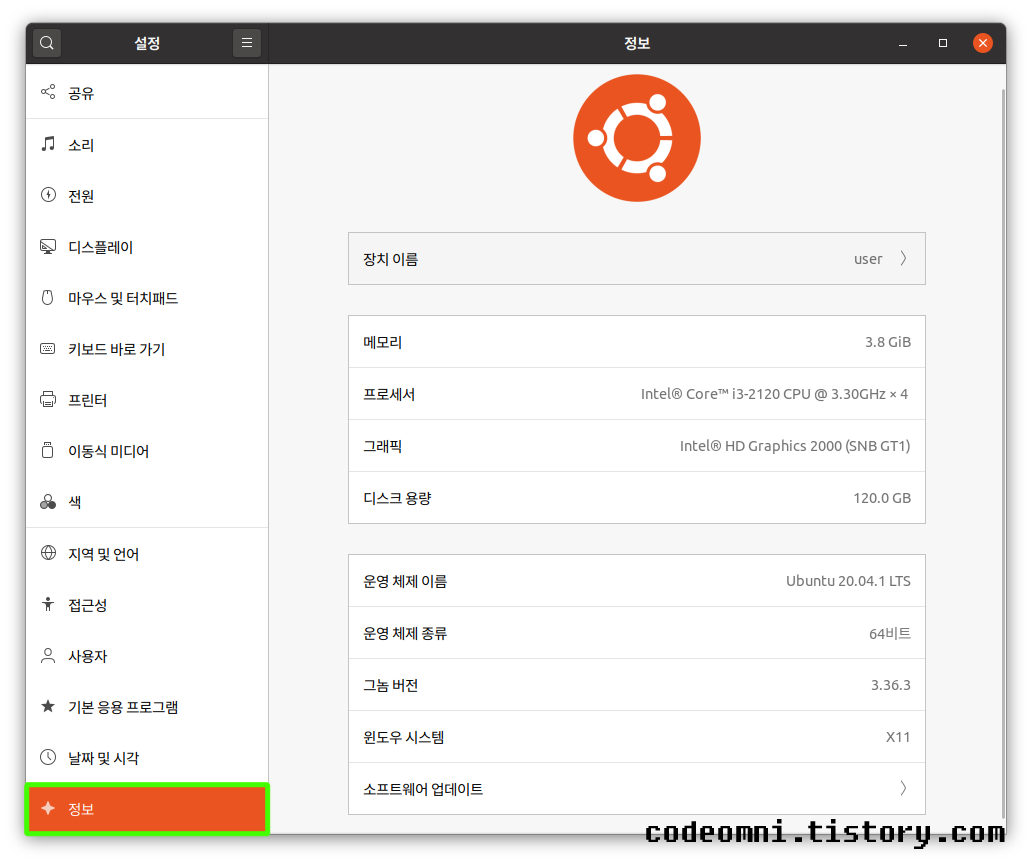1032x863 pixels.
Task: Maximize the Settings window
Action: pyautogui.click(x=942, y=43)
